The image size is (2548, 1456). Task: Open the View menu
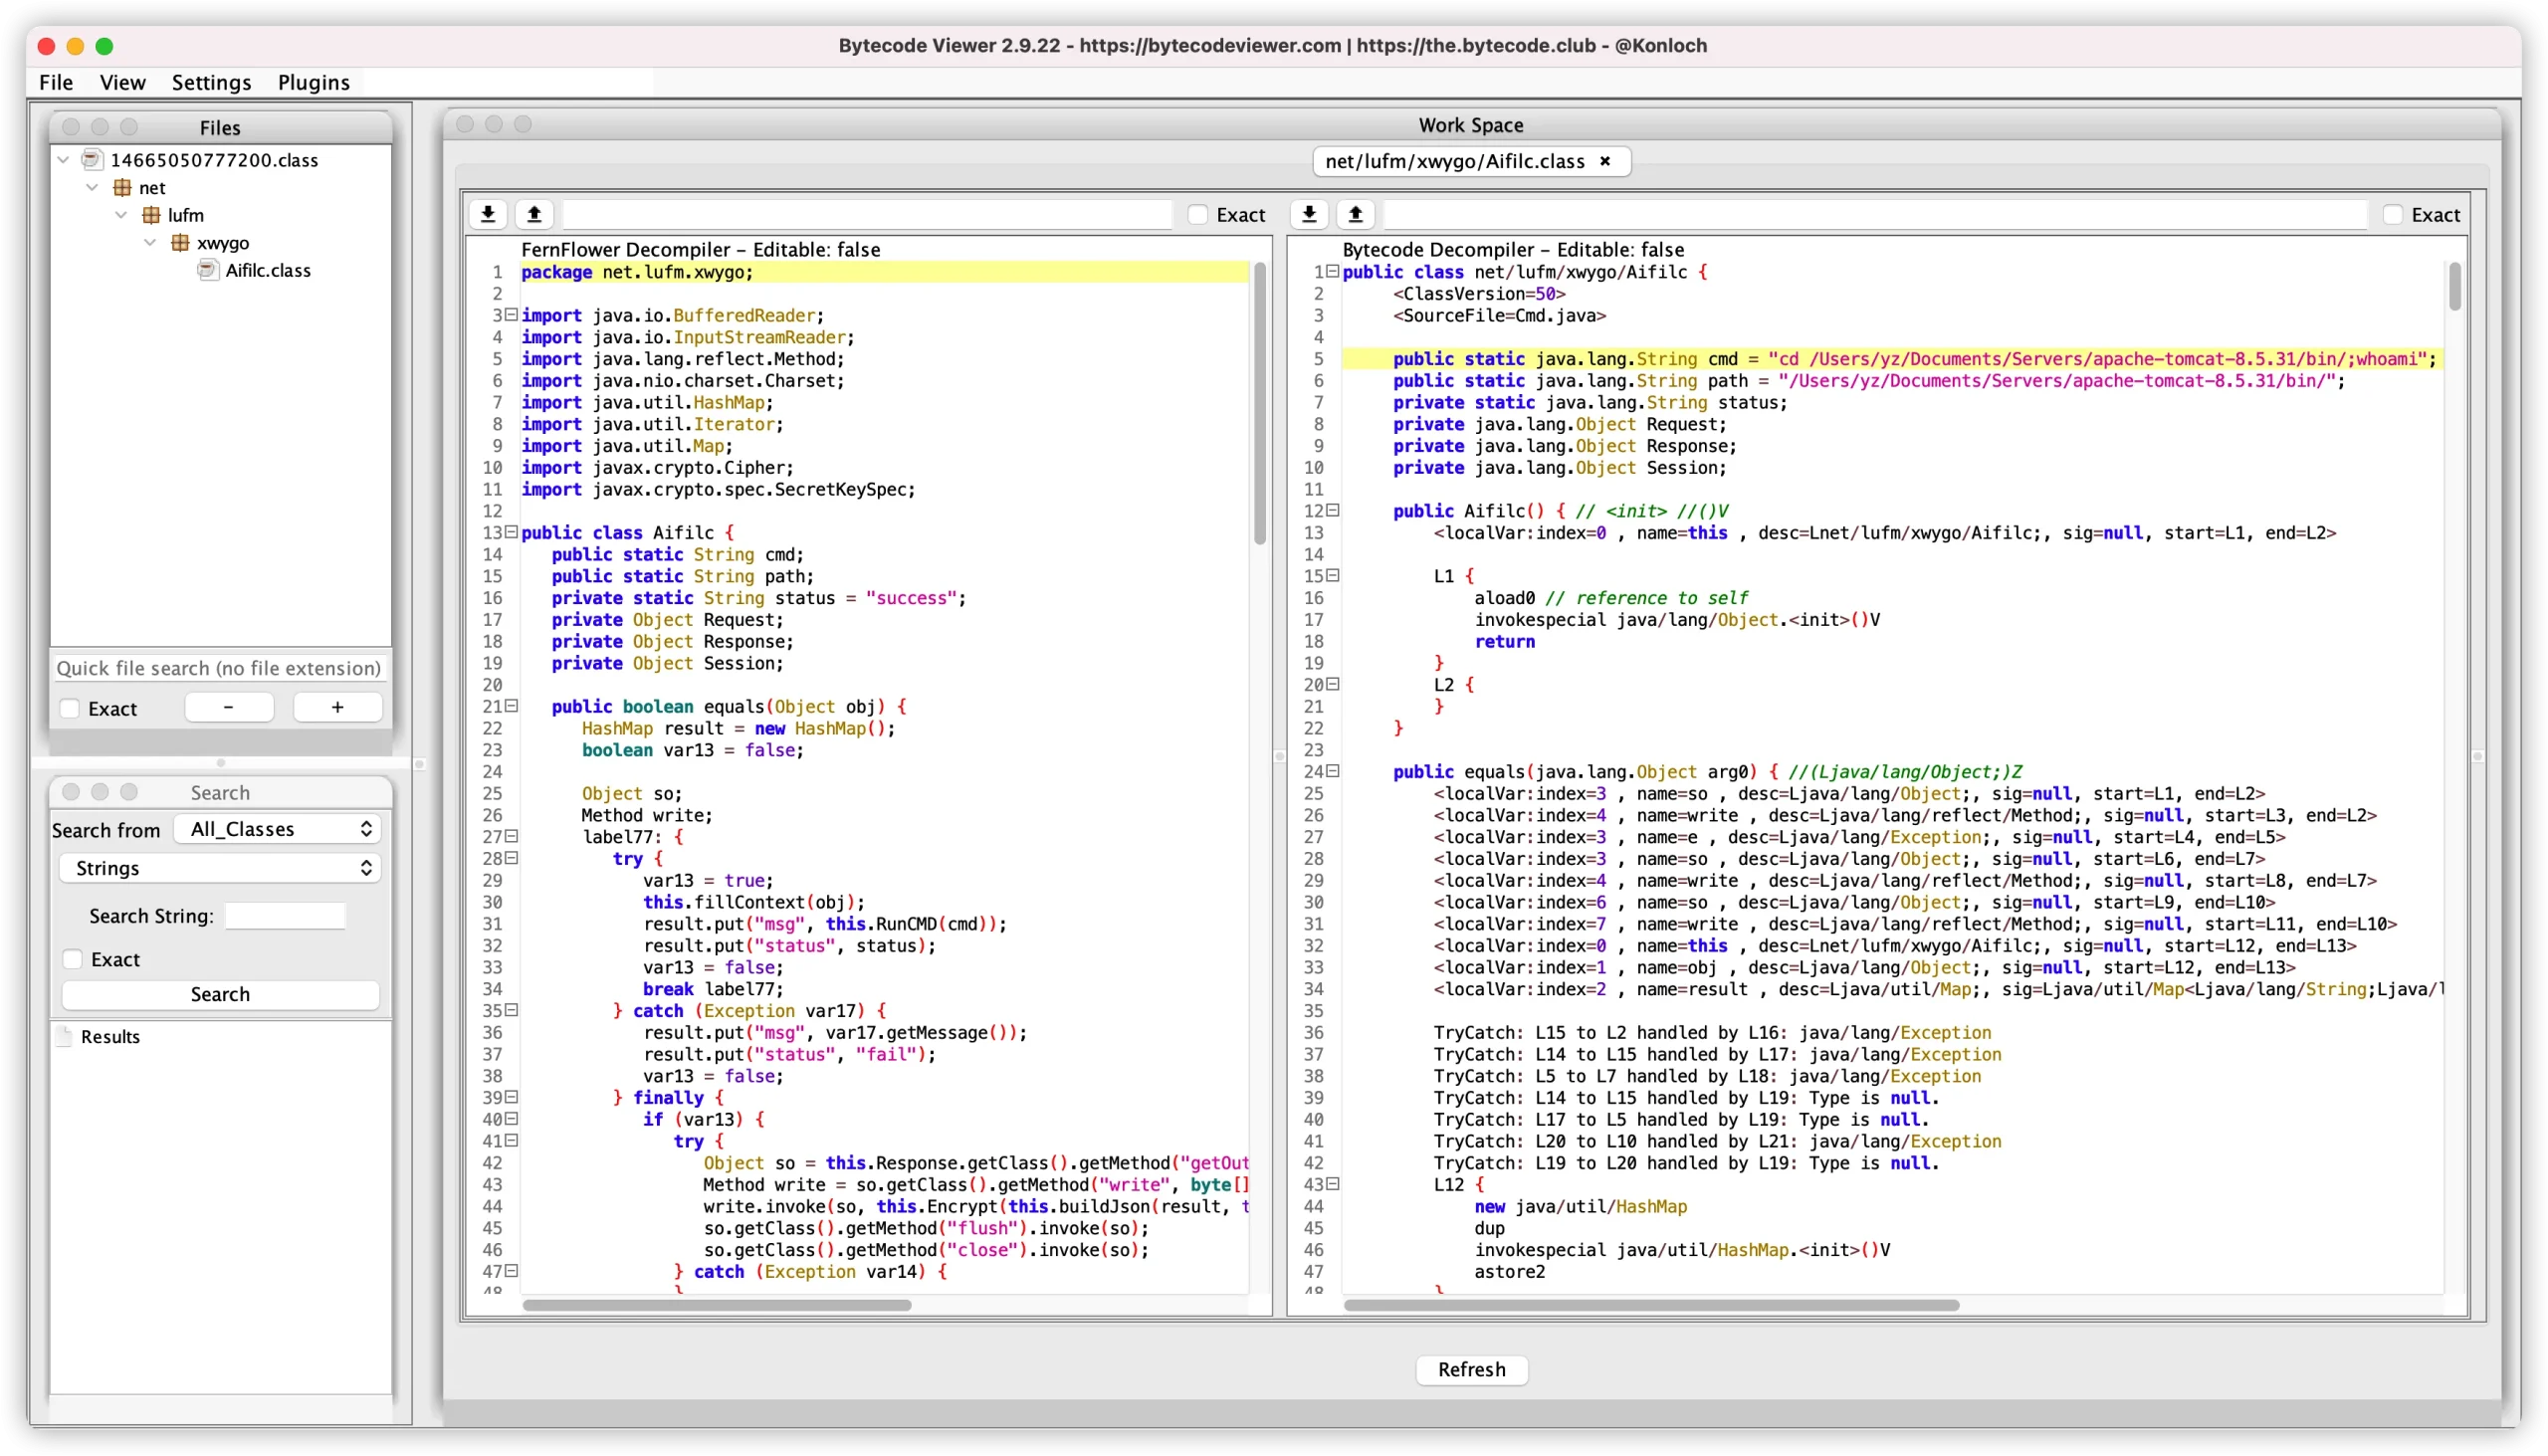coord(123,83)
